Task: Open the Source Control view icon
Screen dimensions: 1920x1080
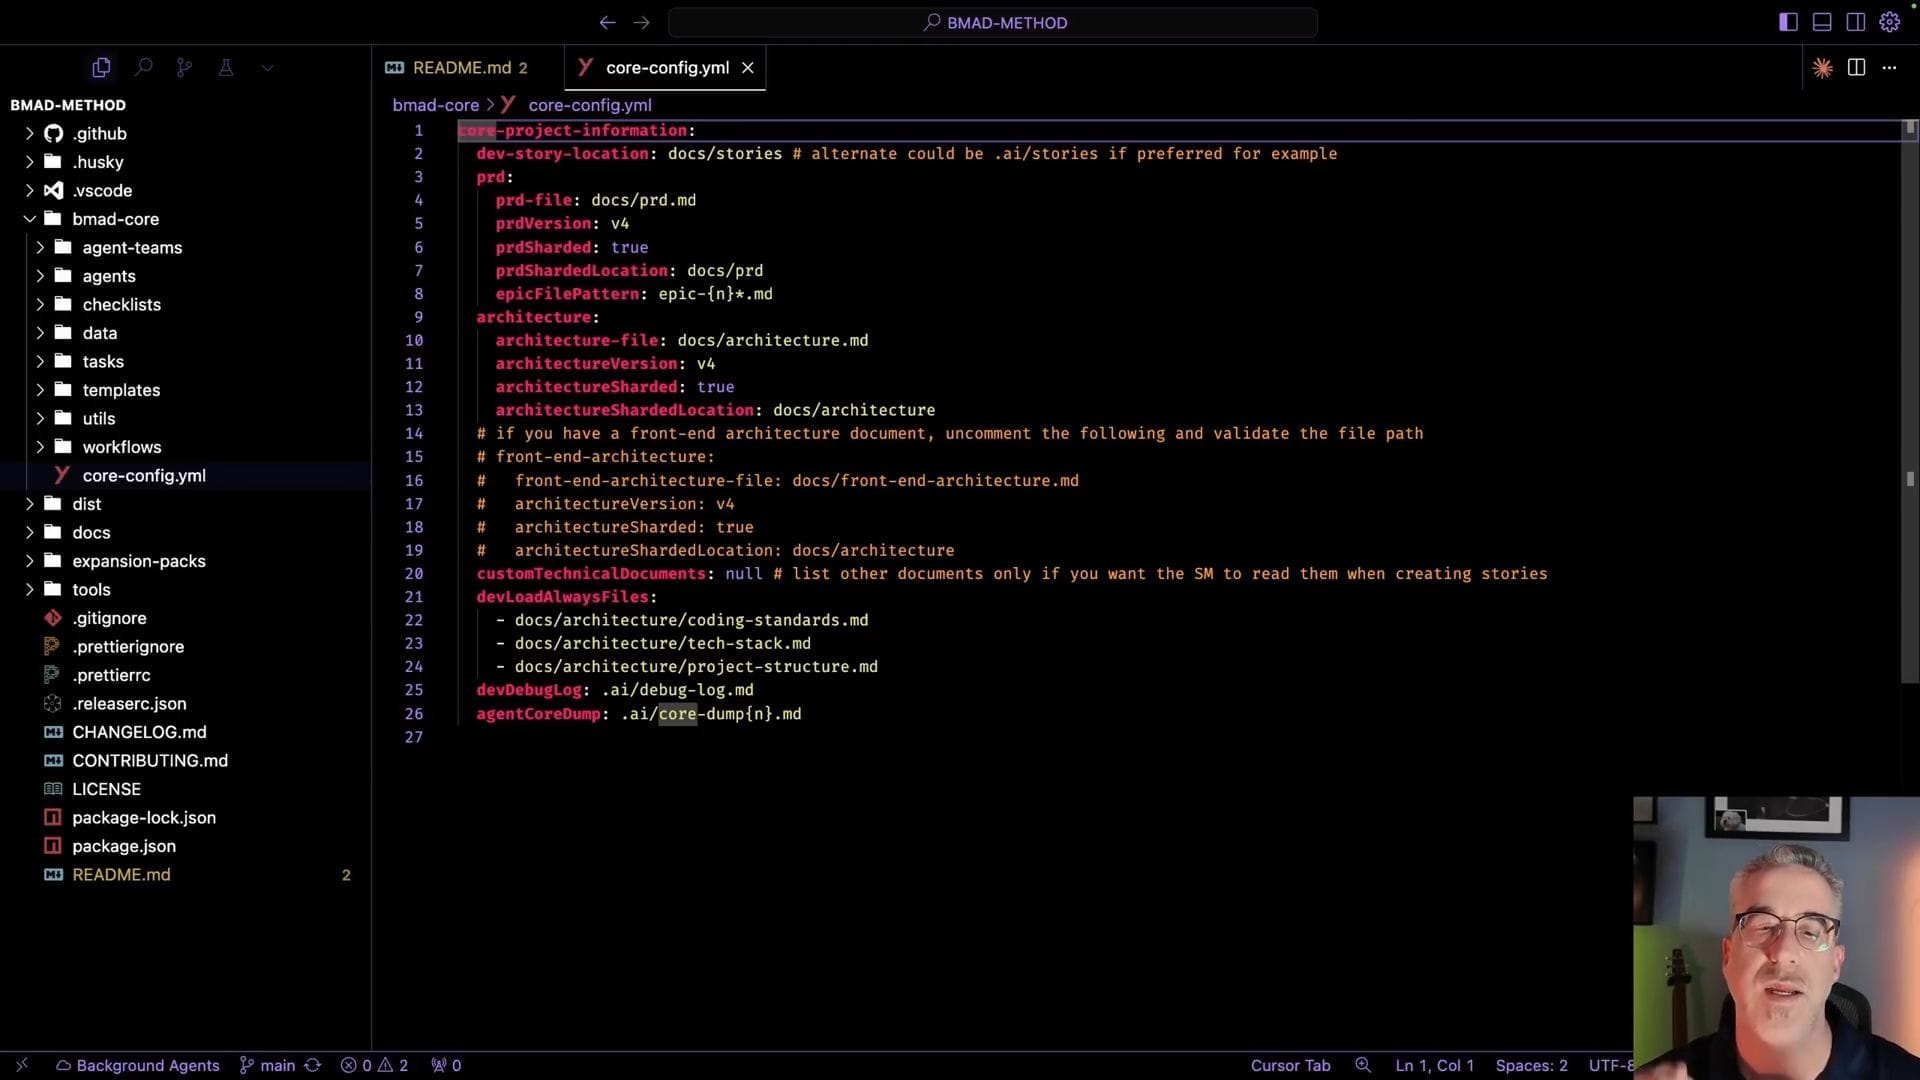Action: [184, 68]
